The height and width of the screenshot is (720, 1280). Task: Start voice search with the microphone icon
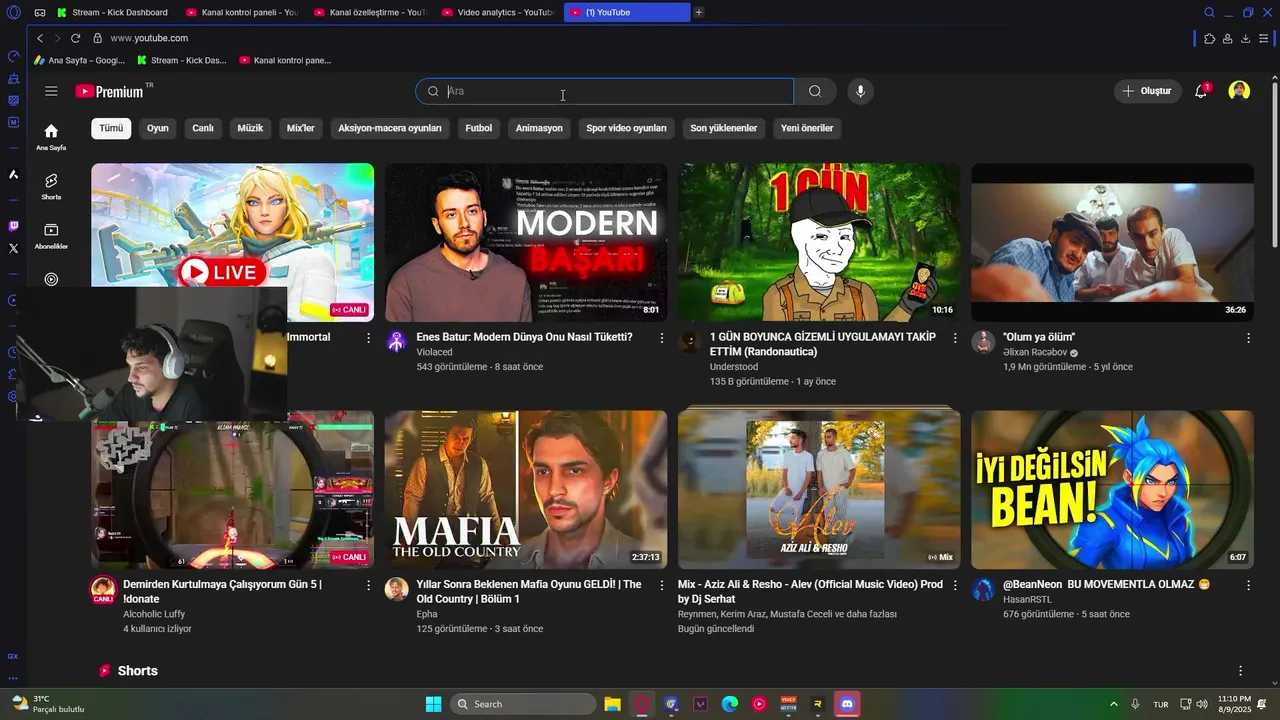tap(860, 91)
